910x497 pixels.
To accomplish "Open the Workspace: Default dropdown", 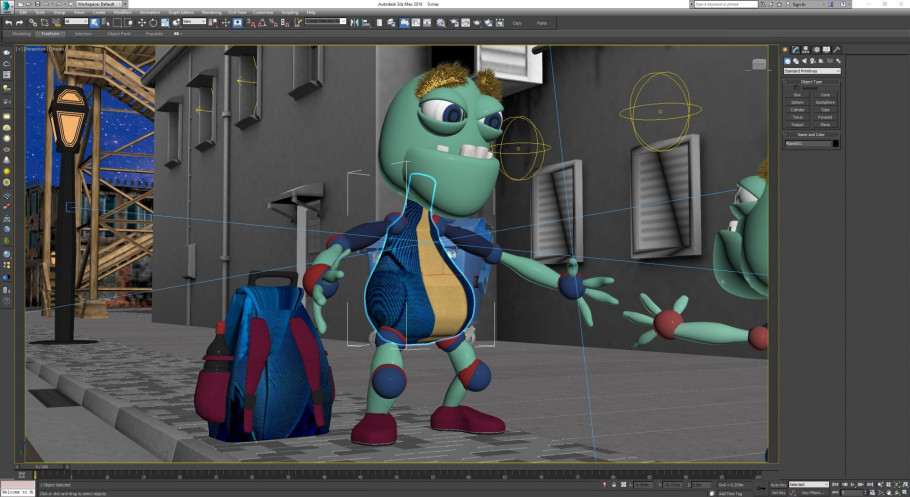I will click(x=99, y=4).
